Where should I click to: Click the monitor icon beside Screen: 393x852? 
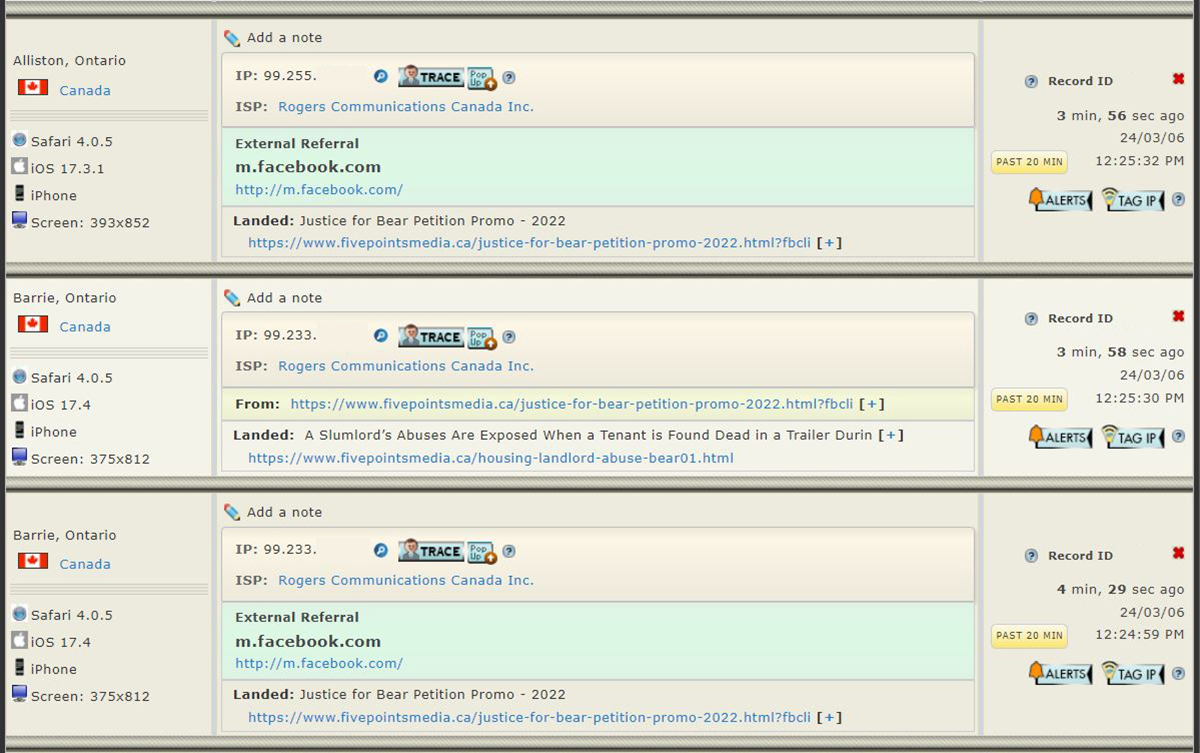tap(19, 220)
